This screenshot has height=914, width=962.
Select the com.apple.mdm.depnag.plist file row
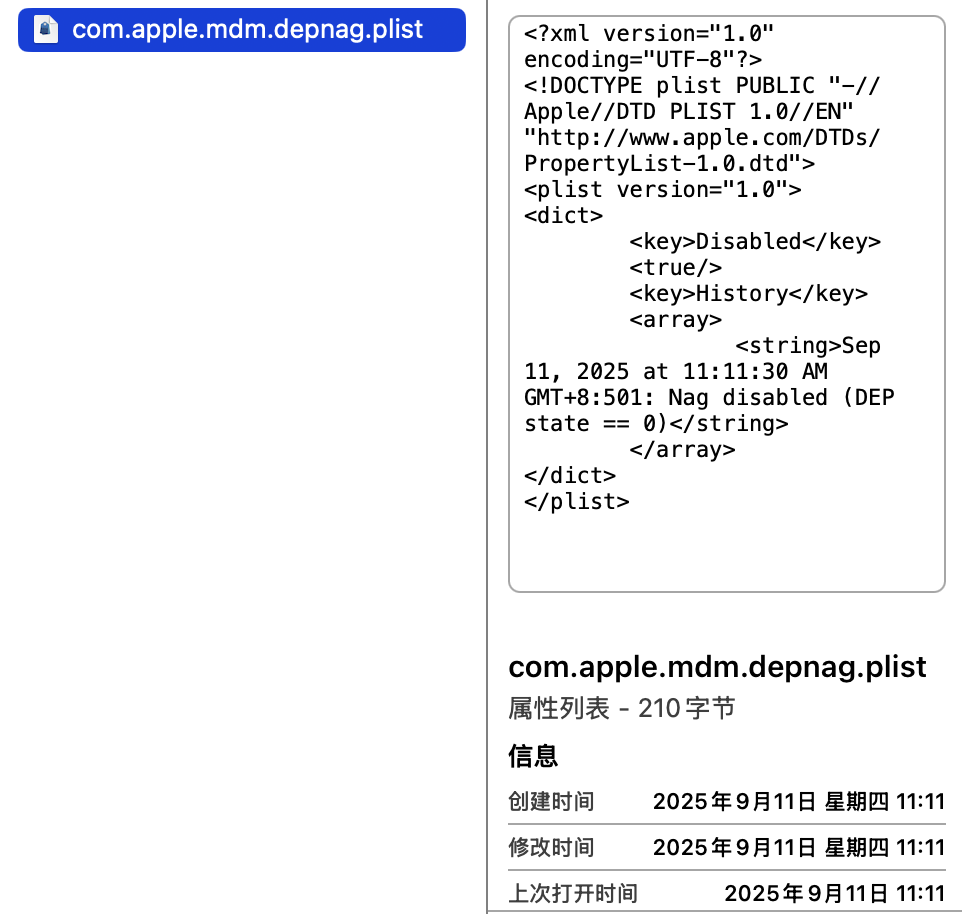click(242, 29)
